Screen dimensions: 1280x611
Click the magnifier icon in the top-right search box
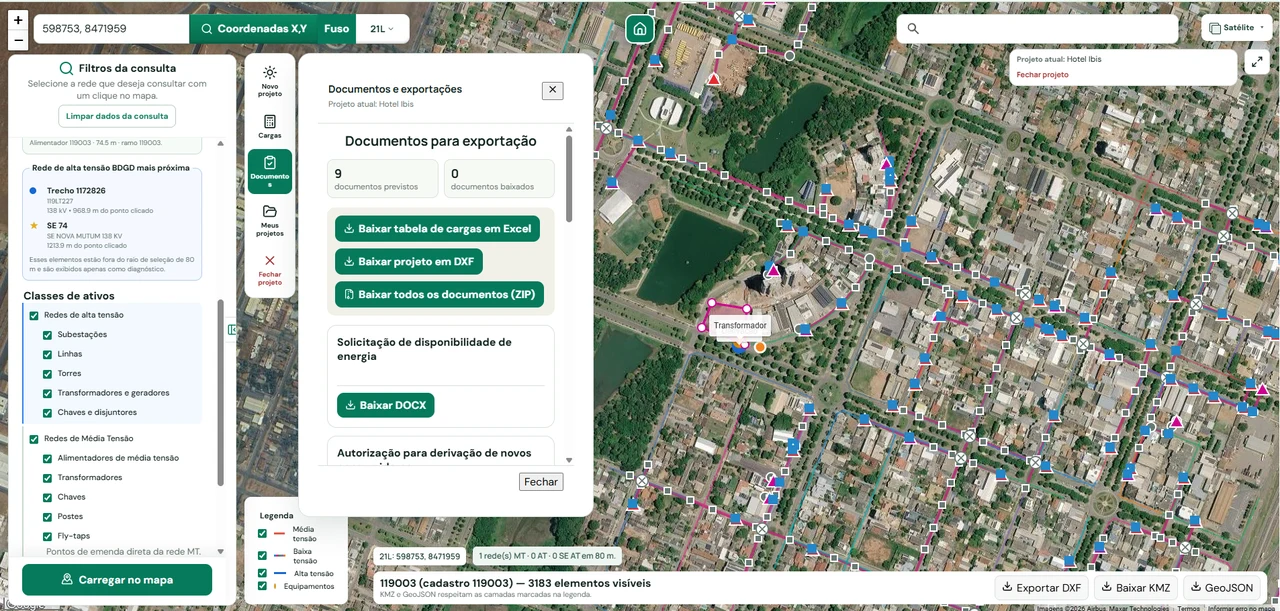click(x=913, y=29)
